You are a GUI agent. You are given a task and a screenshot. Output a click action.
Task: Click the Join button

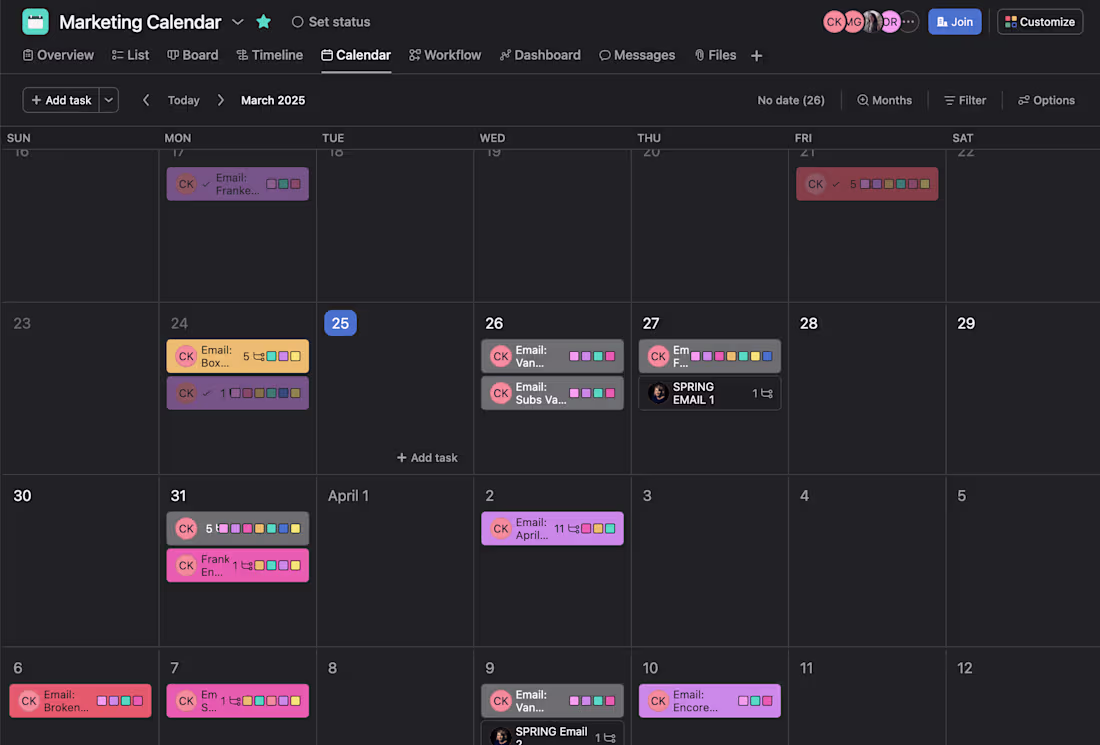click(955, 22)
